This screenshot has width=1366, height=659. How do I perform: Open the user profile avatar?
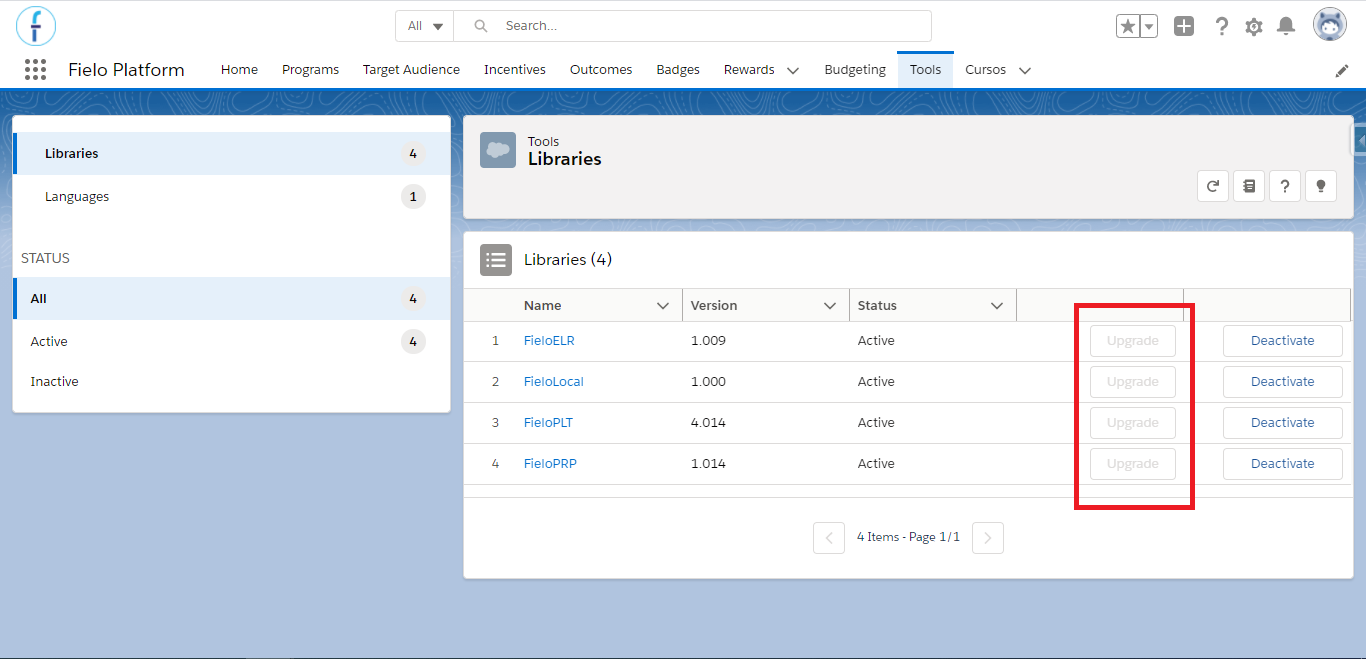tap(1330, 26)
